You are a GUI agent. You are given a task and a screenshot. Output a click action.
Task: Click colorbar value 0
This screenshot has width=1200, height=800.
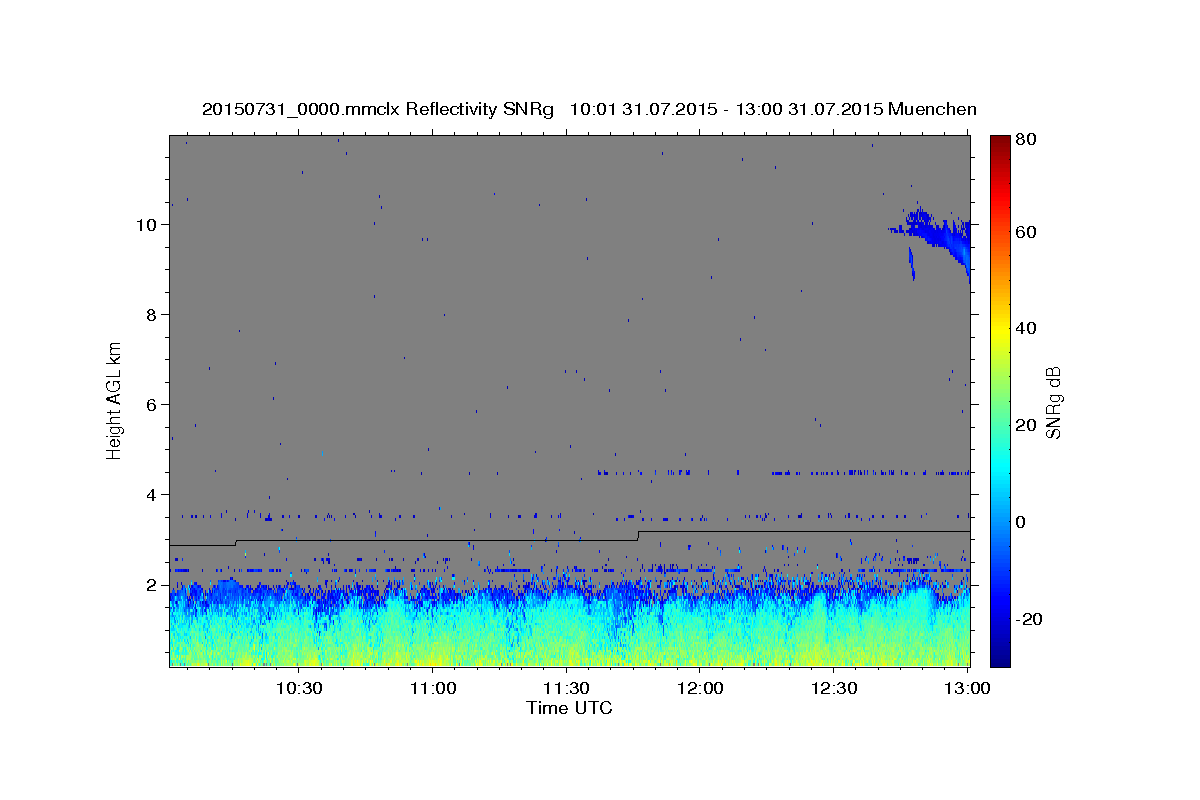pos(1020,523)
